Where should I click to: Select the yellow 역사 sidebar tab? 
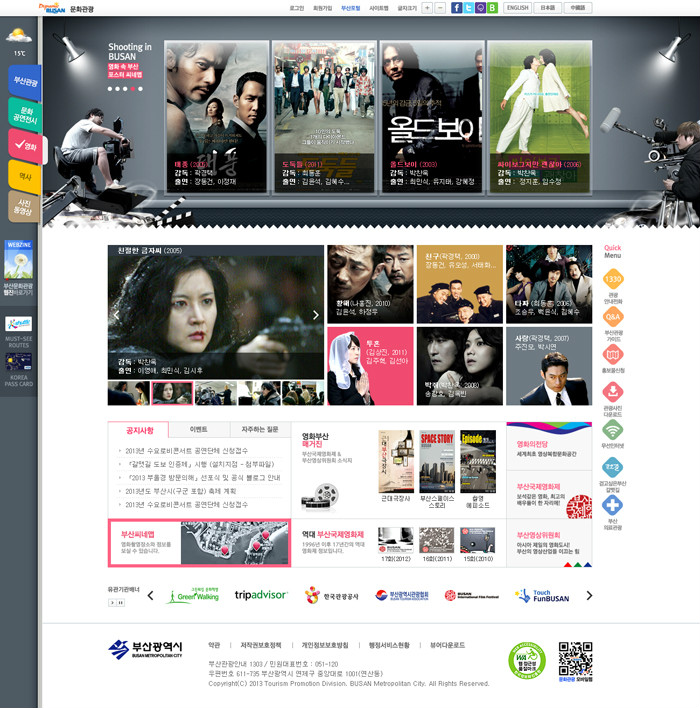(x=25, y=177)
